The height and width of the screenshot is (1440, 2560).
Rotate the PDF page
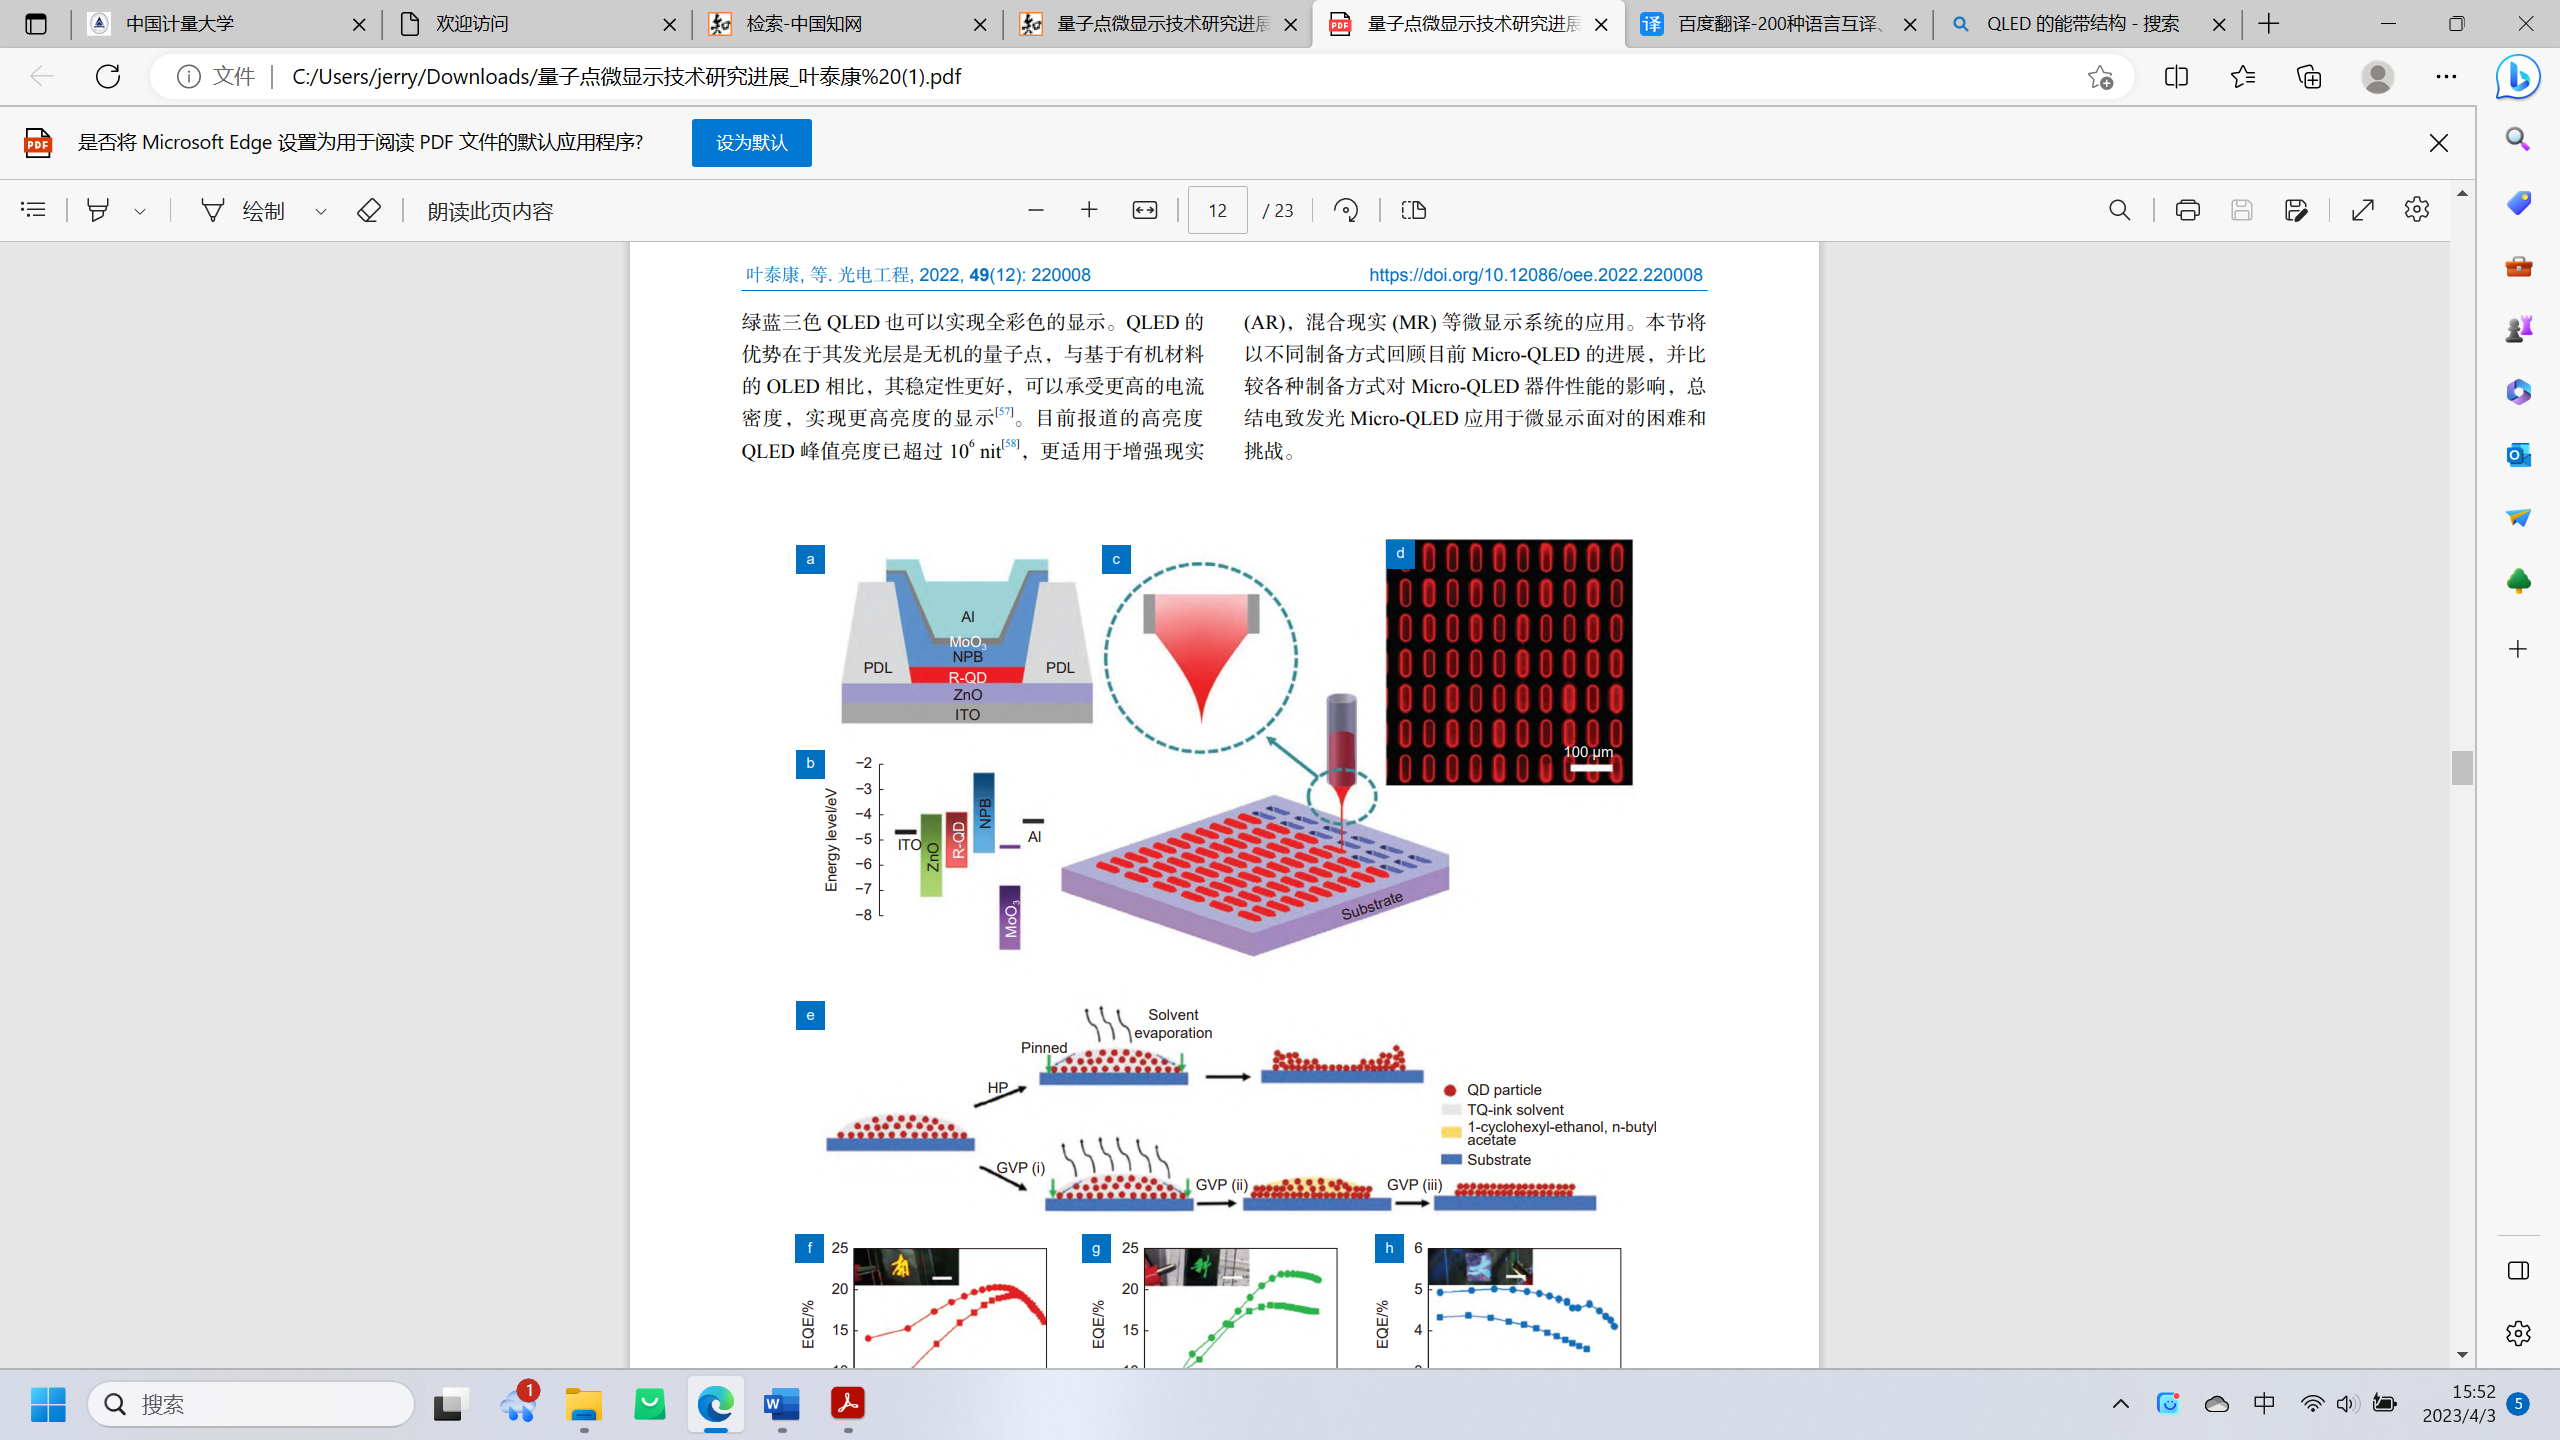tap(1346, 210)
